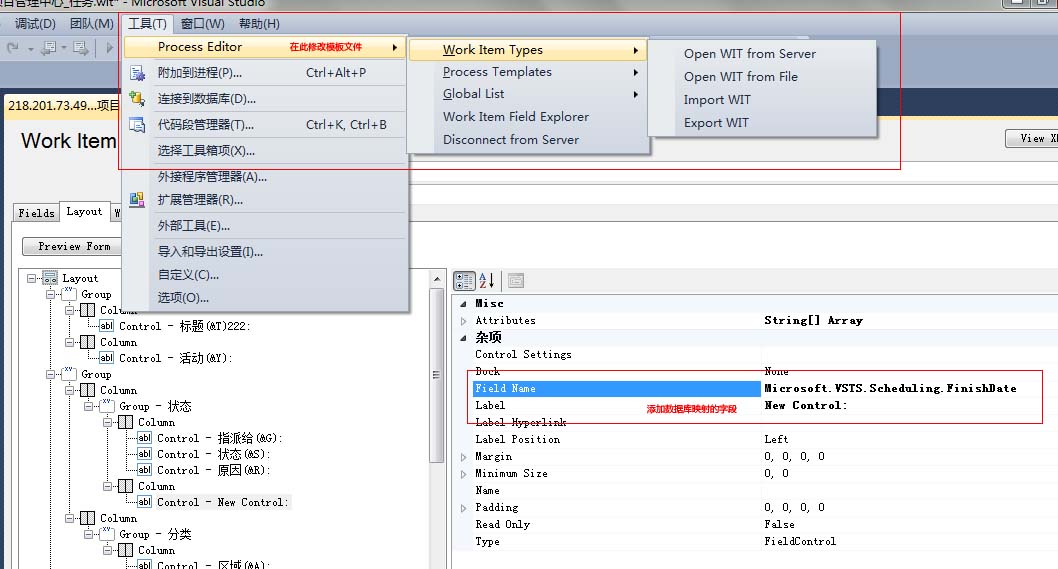The image size is (1058, 569).
Task: Collapse the Misc property category
Action: (x=463, y=303)
